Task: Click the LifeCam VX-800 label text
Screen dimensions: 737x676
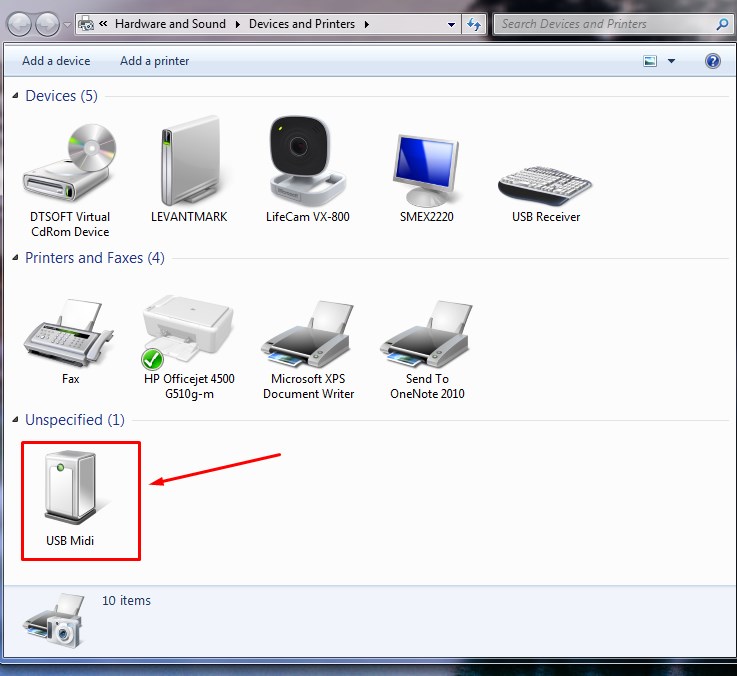Action: (307, 217)
